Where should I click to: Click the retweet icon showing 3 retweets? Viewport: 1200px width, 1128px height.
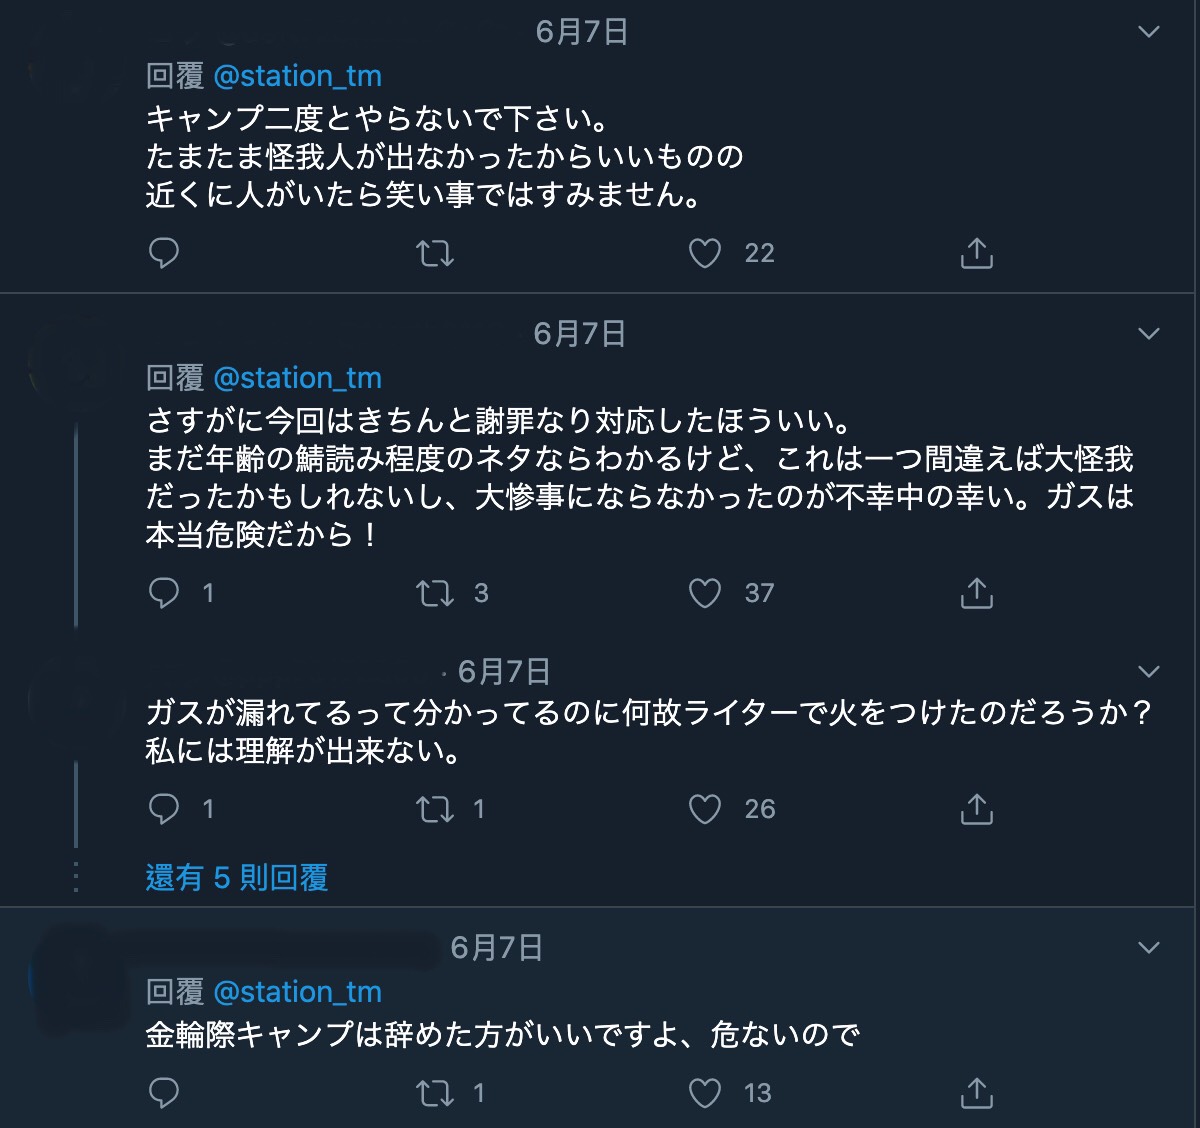435,593
